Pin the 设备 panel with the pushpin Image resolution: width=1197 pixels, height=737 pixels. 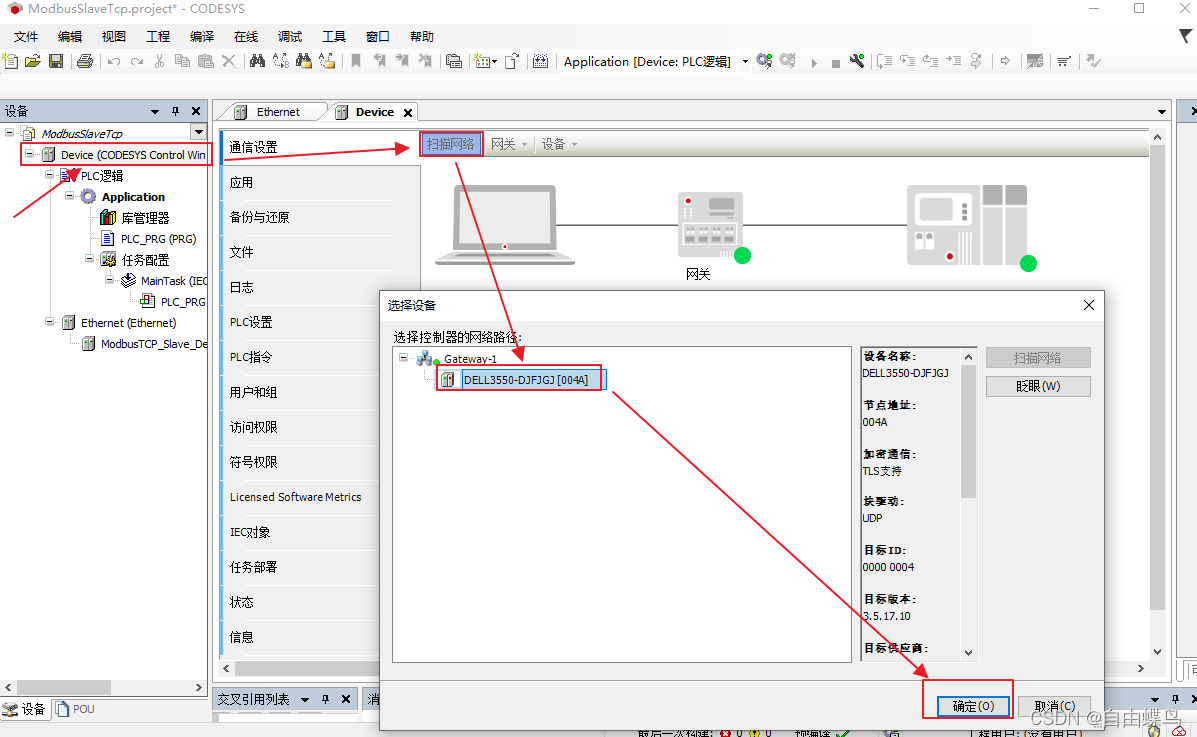click(x=176, y=112)
